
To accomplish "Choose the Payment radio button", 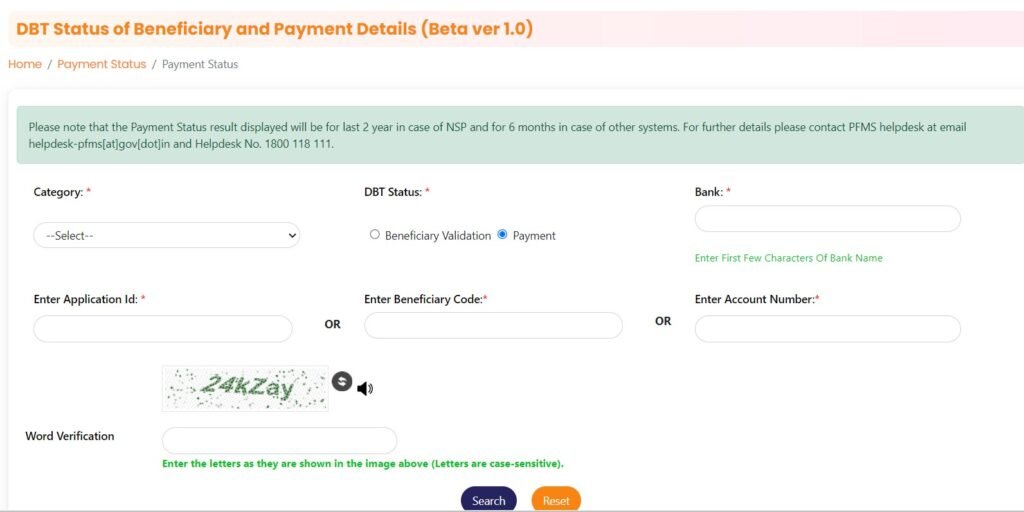I will pos(502,235).
